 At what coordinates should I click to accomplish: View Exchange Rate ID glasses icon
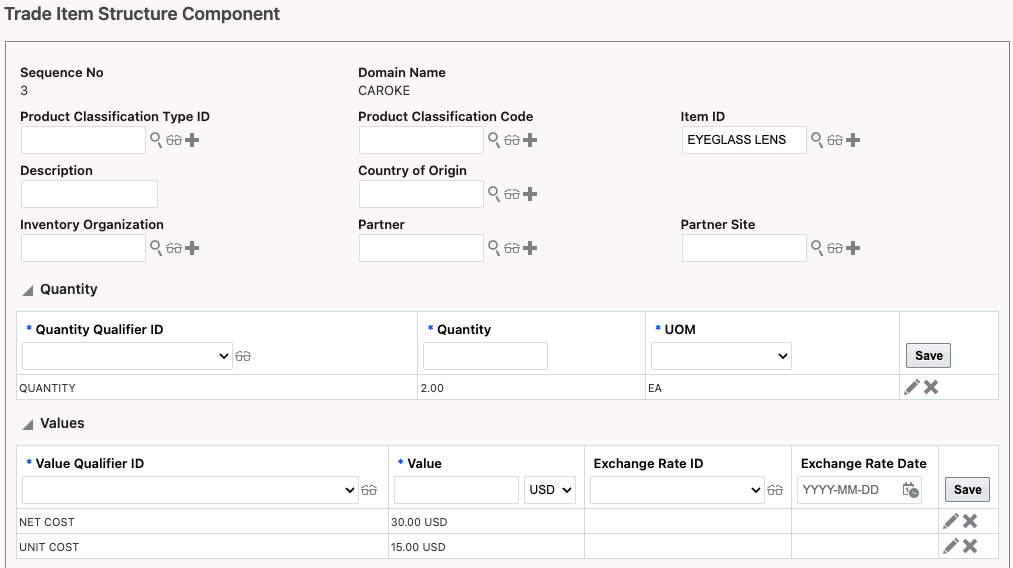(x=775, y=490)
